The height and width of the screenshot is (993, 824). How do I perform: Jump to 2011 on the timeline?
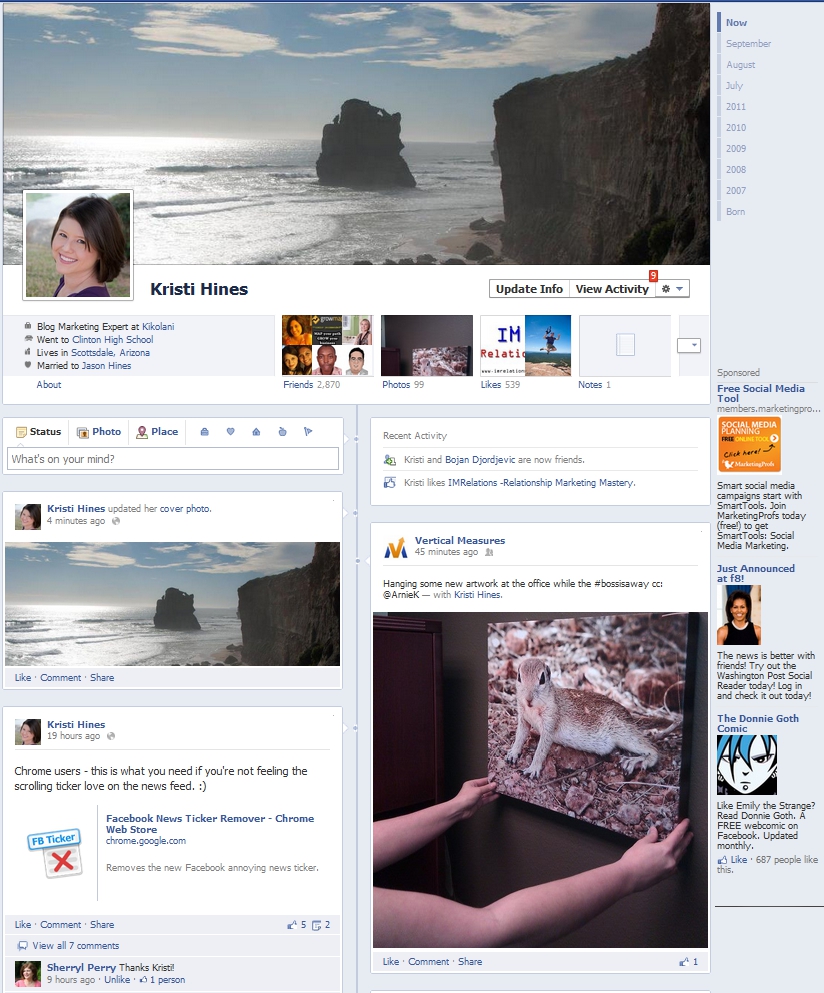click(735, 106)
